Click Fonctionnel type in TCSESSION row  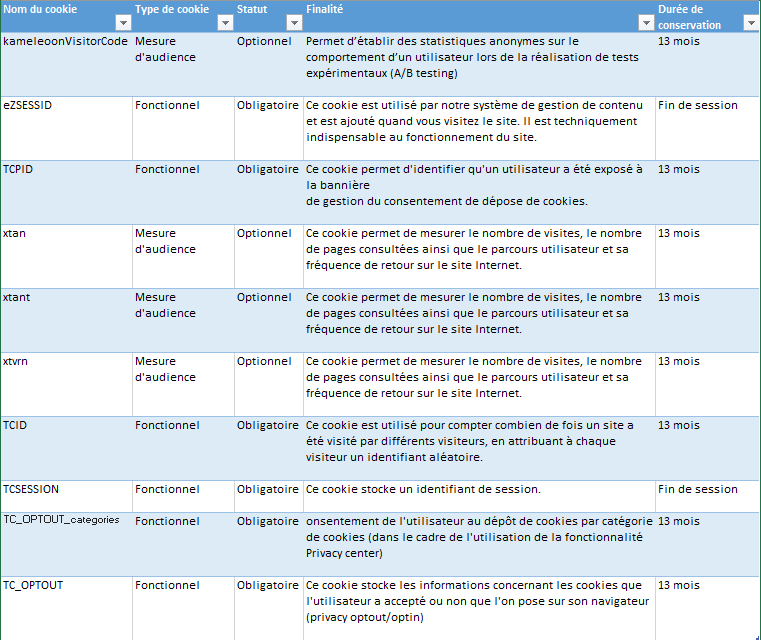point(183,496)
